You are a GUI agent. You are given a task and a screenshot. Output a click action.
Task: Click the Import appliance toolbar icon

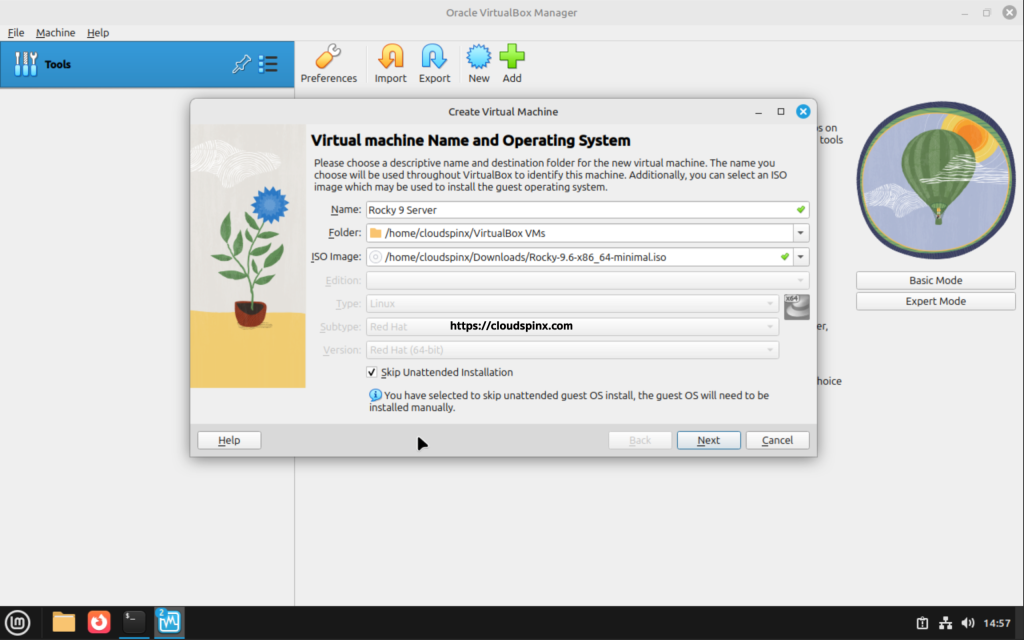coord(390,62)
